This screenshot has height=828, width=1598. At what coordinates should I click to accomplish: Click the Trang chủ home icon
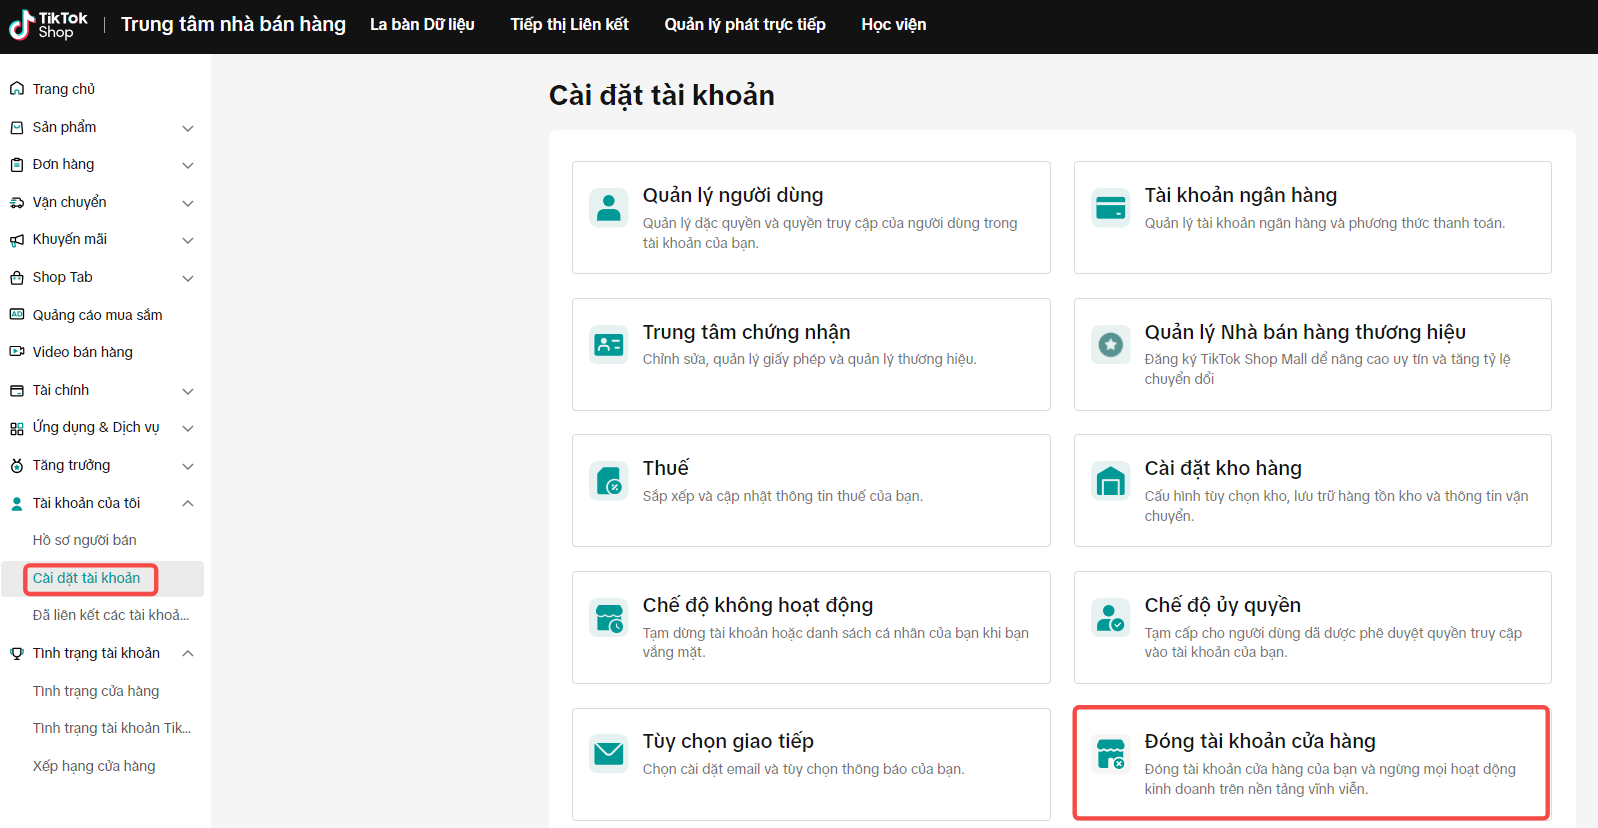[17, 89]
